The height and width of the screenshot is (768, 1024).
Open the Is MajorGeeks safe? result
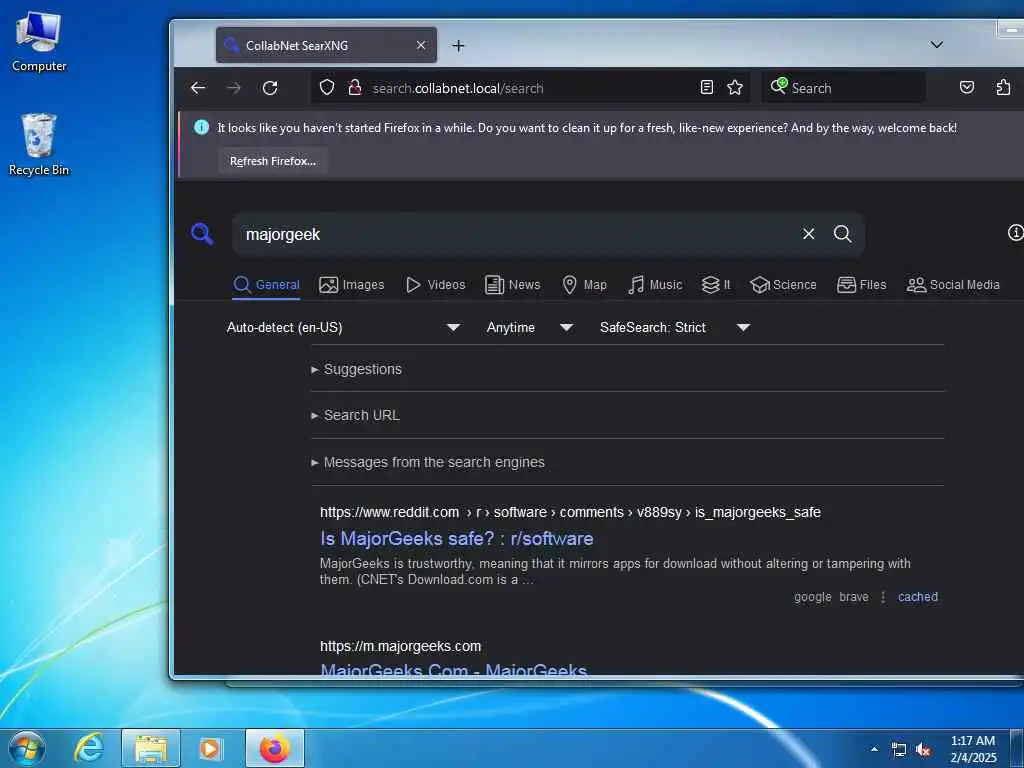pos(456,539)
